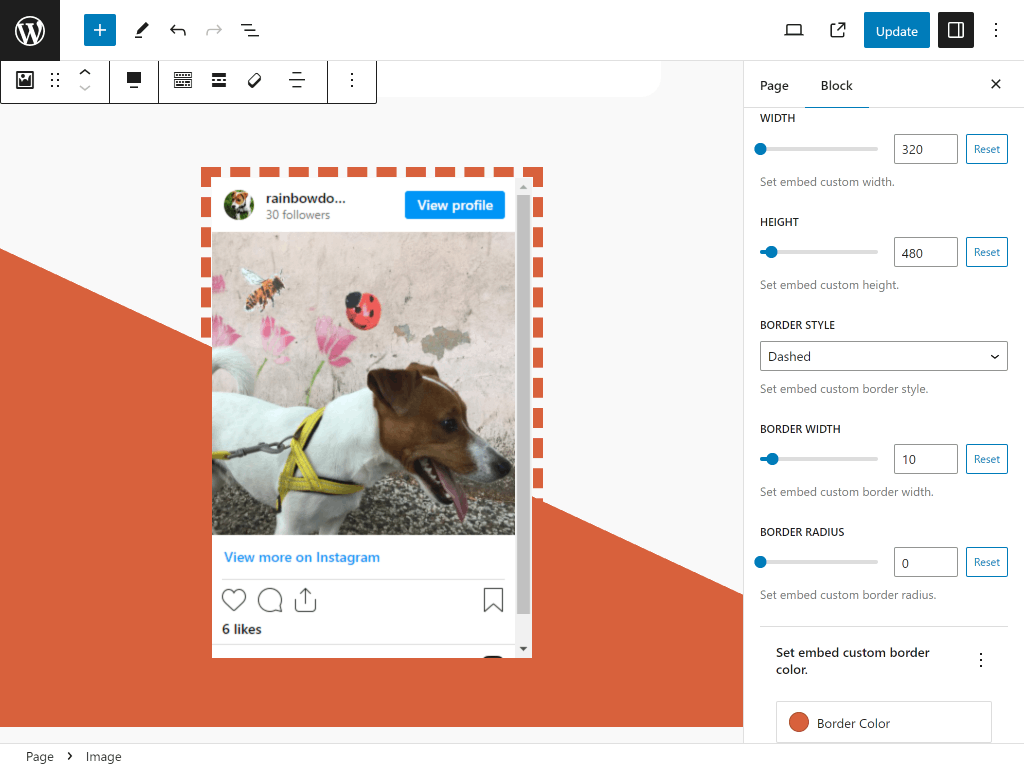This screenshot has width=1024, height=768.
Task: Redo the last change
Action: pyautogui.click(x=214, y=30)
